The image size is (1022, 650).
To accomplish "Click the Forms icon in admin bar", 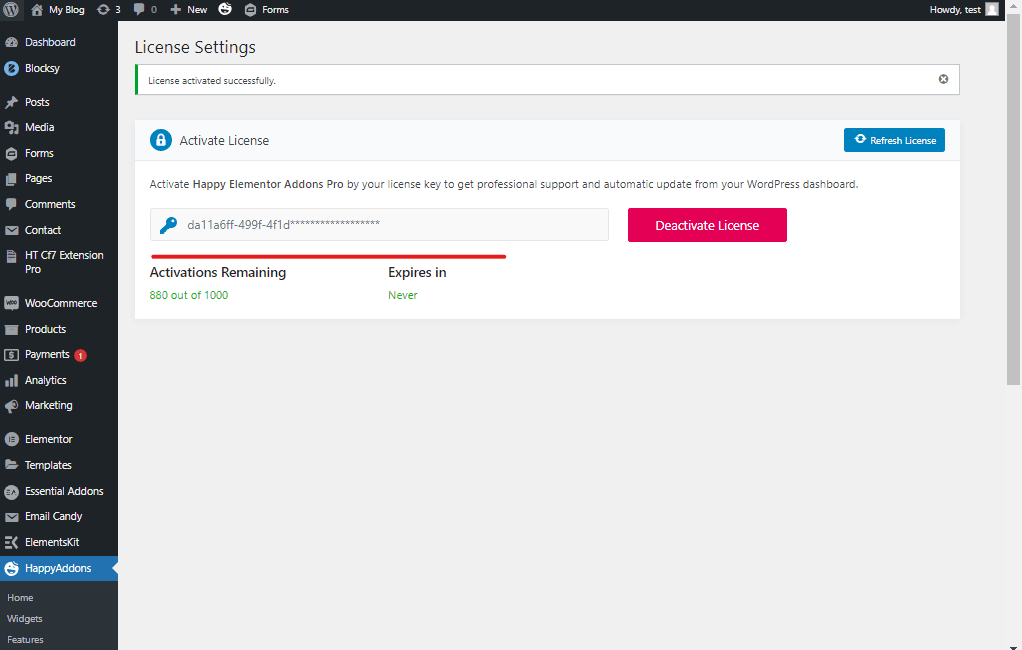I will 250,10.
